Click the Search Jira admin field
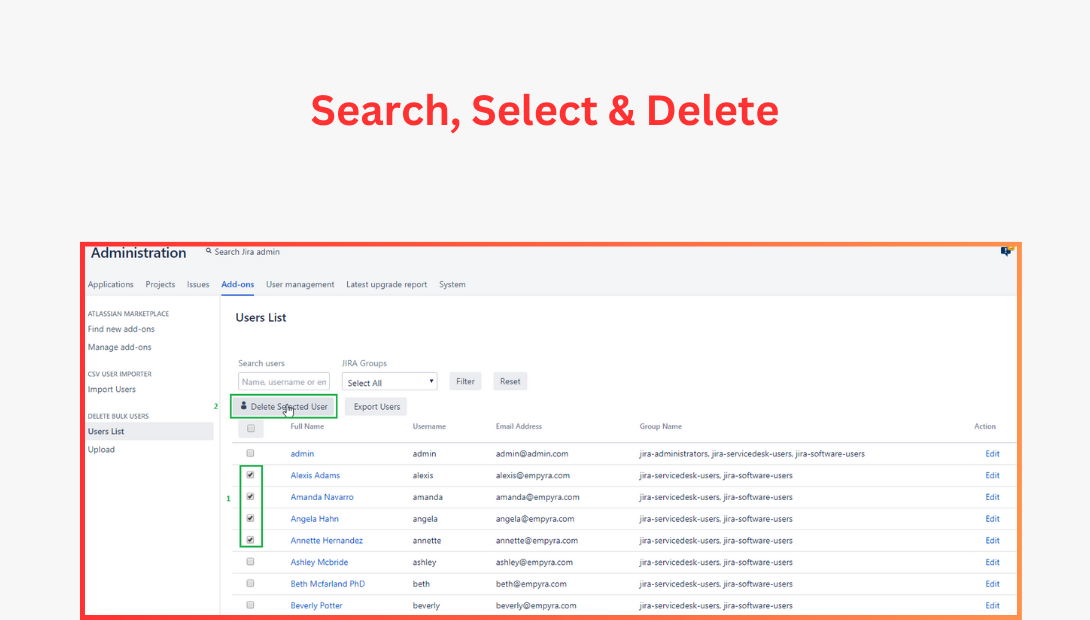Viewport: 1090px width, 620px height. click(247, 252)
